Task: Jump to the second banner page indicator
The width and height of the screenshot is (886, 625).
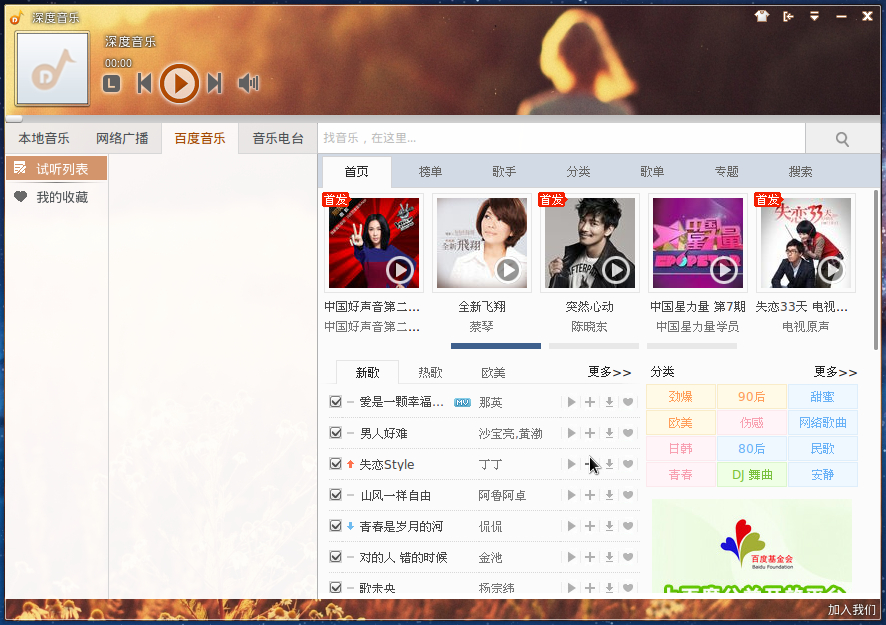Action: pos(593,346)
